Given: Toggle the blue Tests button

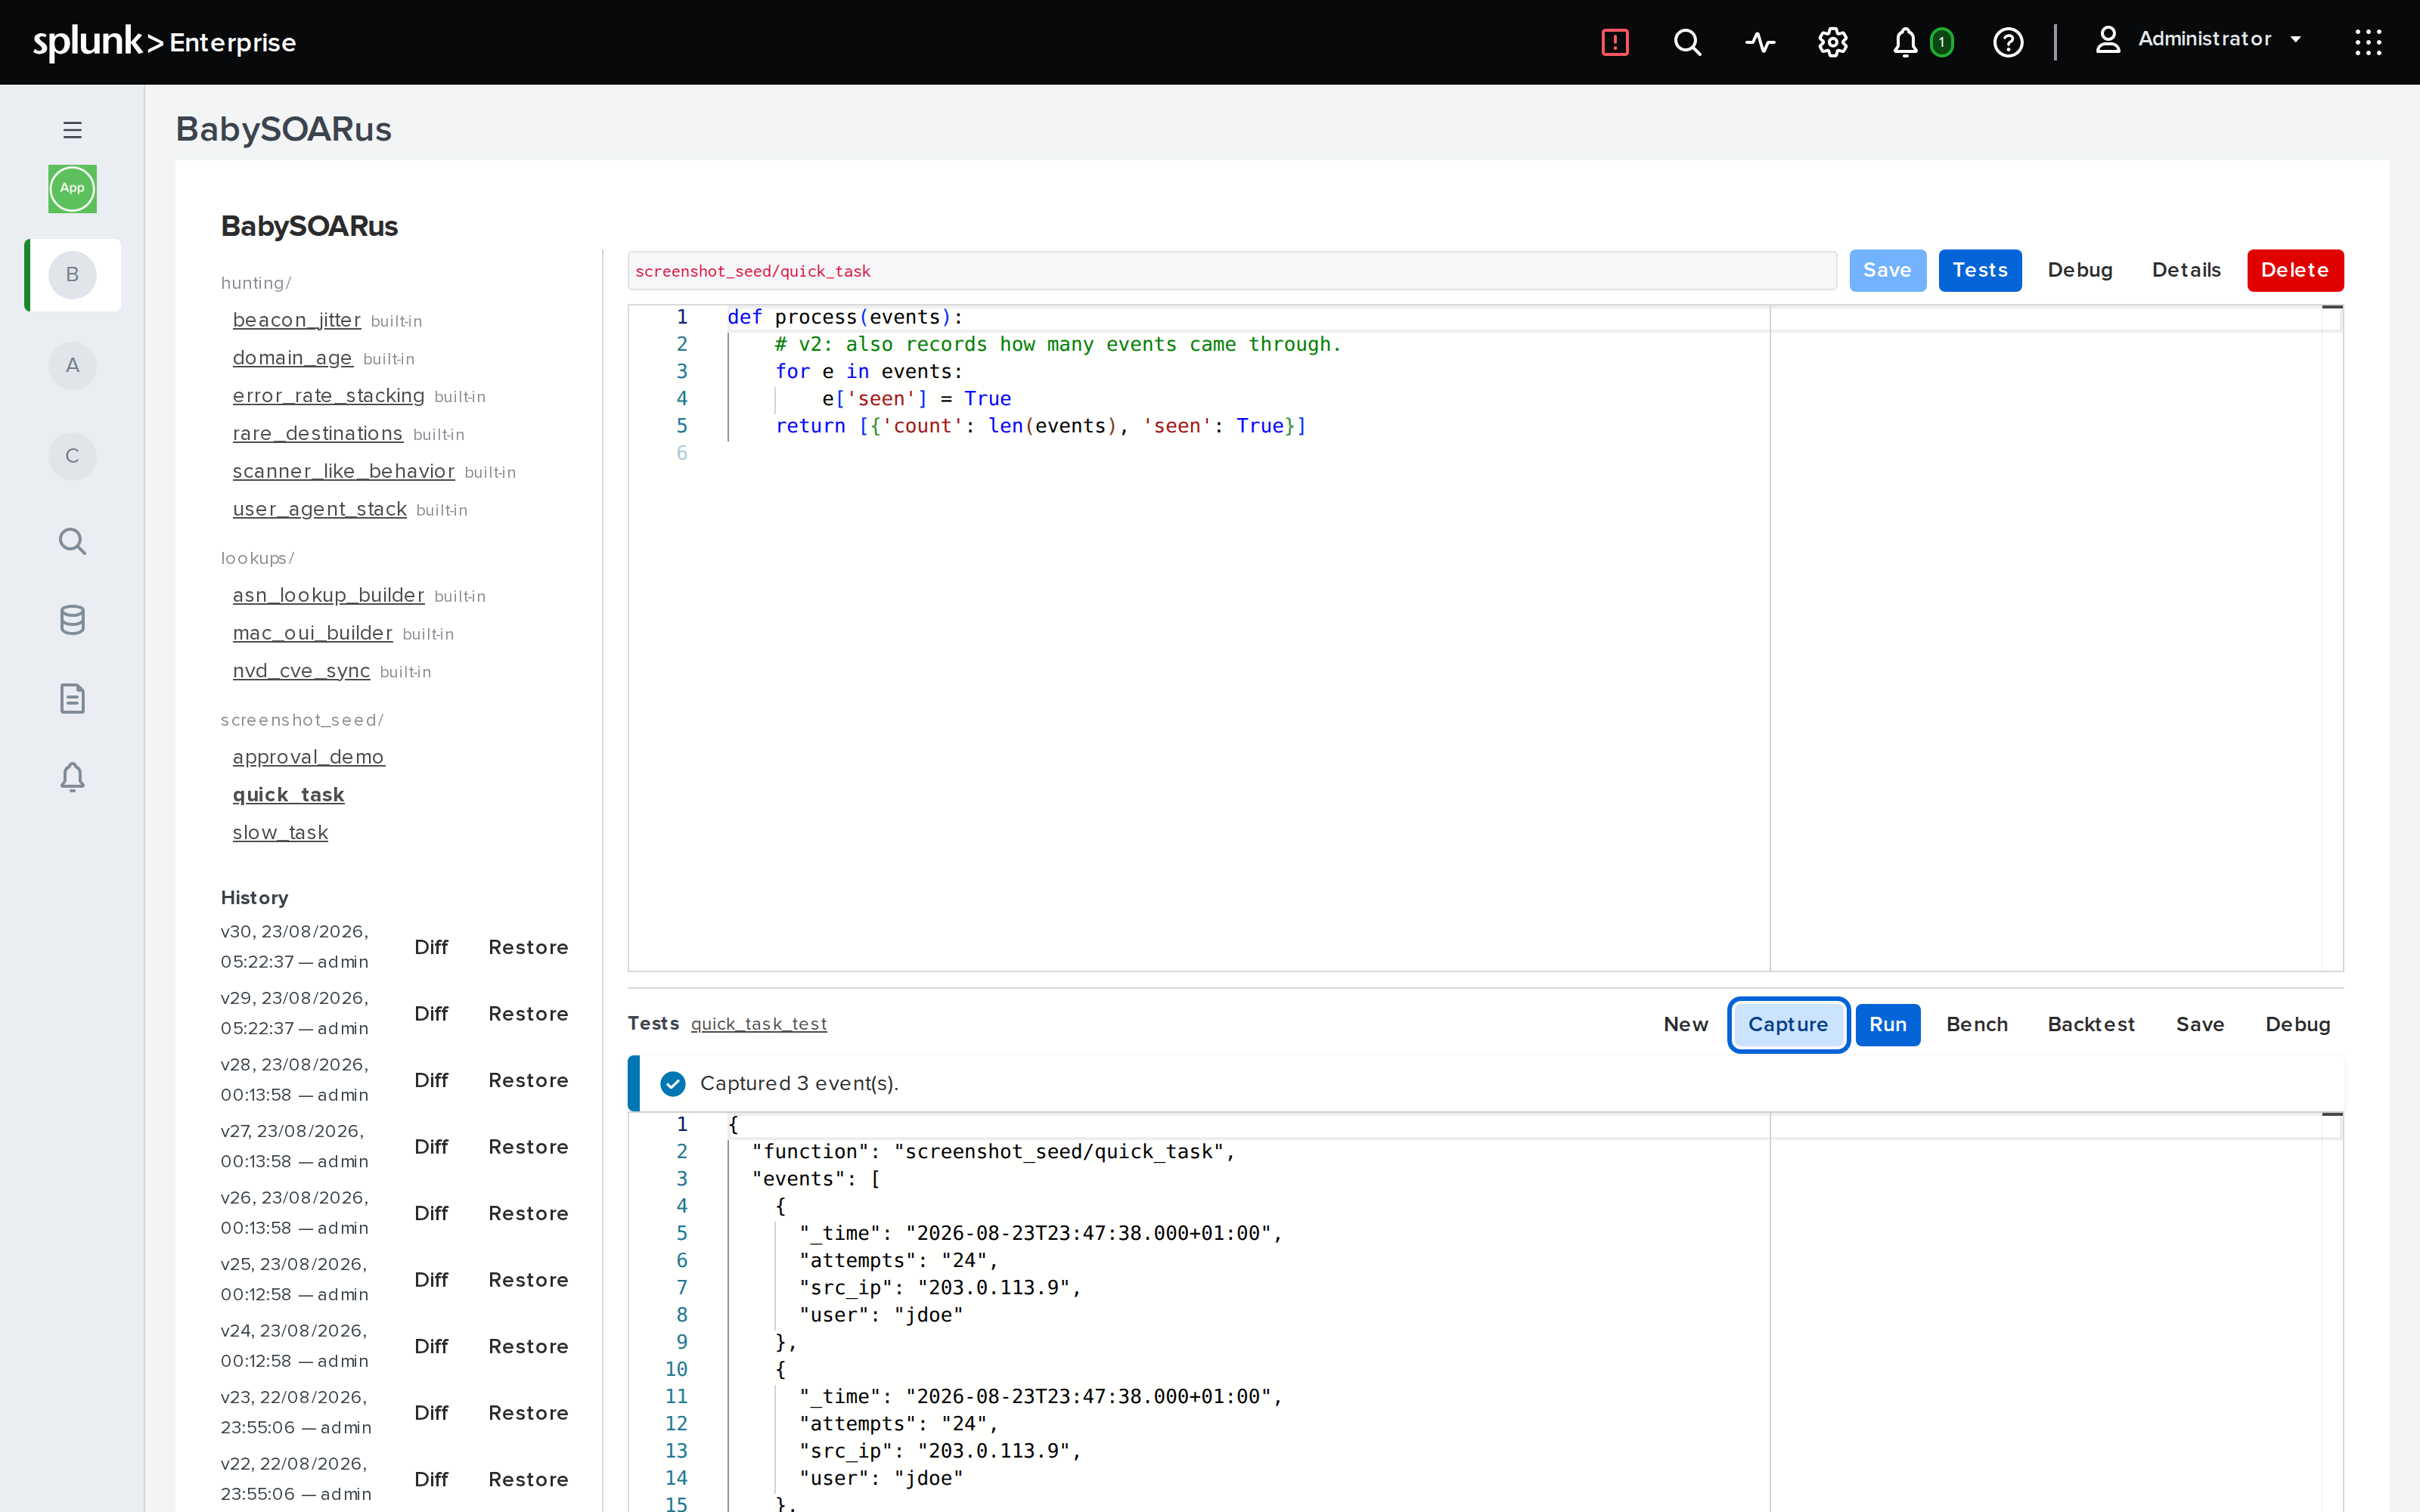Looking at the screenshot, I should (1980, 270).
